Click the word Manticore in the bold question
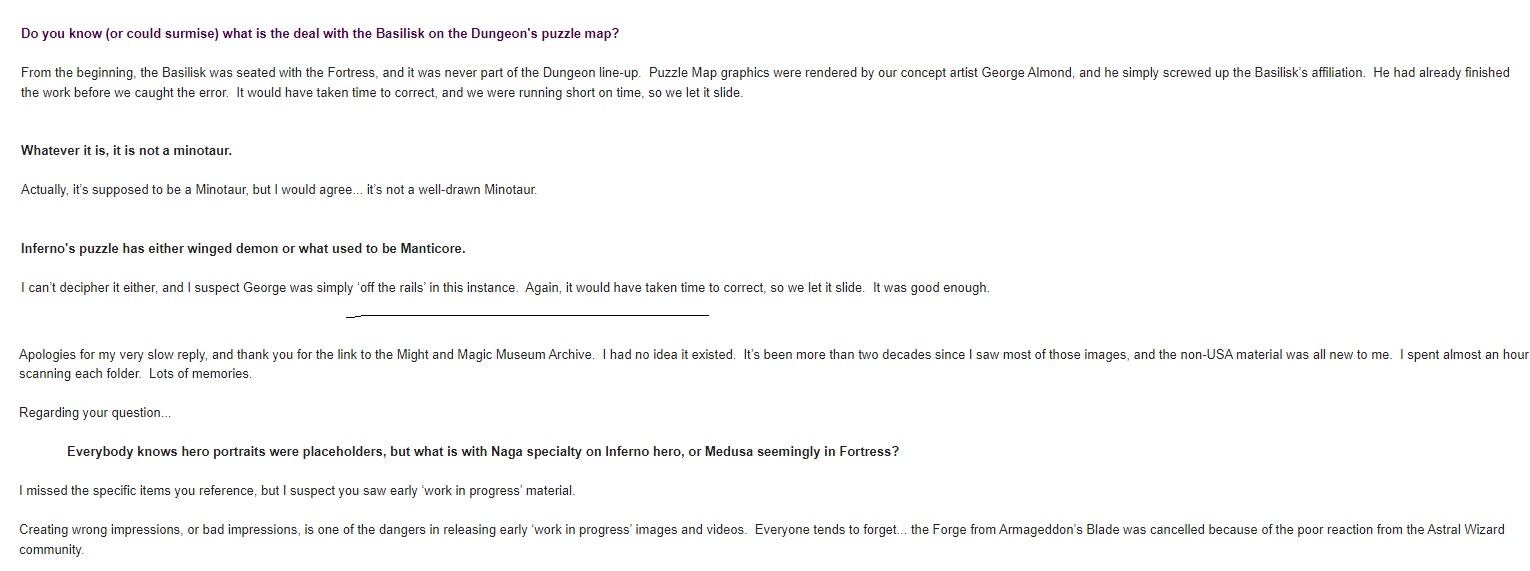 click(432, 248)
